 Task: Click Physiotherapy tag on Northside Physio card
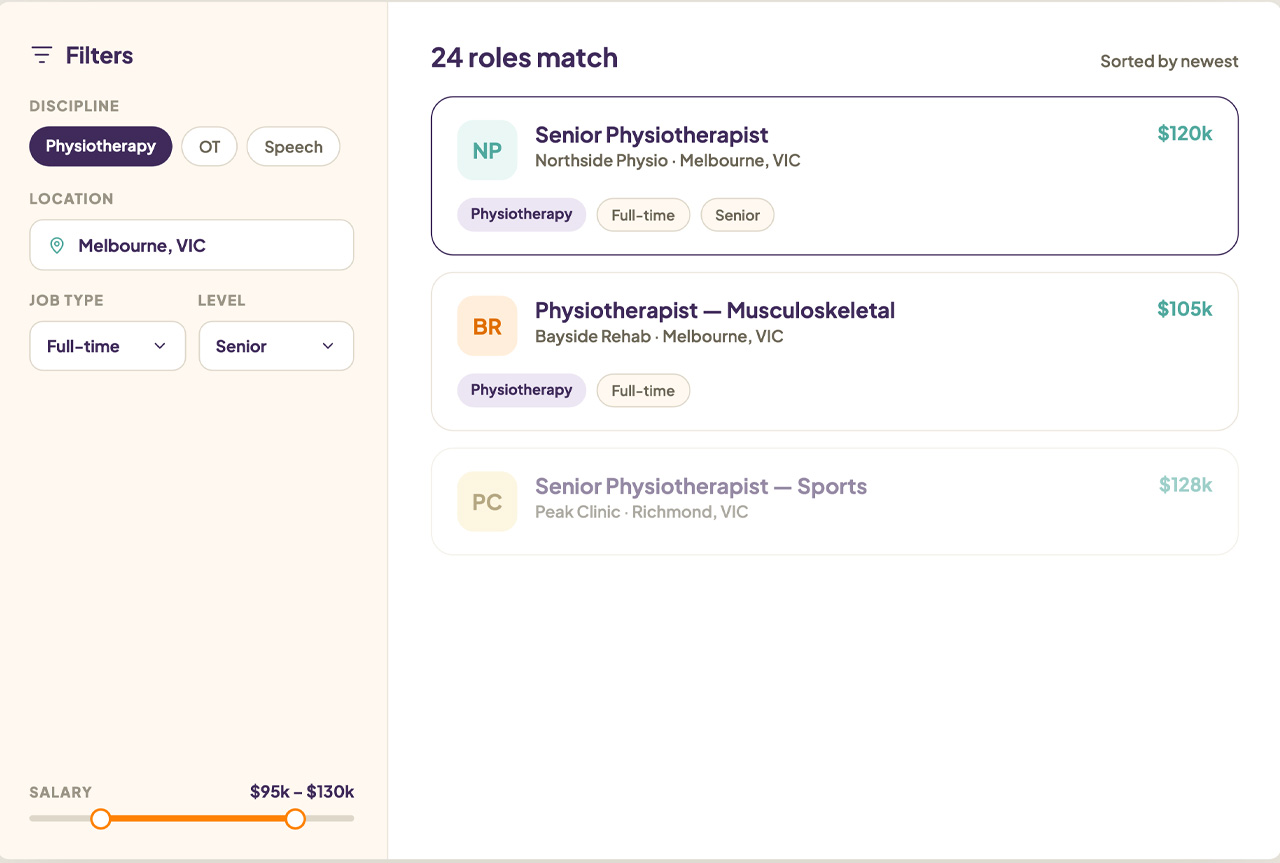pyautogui.click(x=522, y=214)
